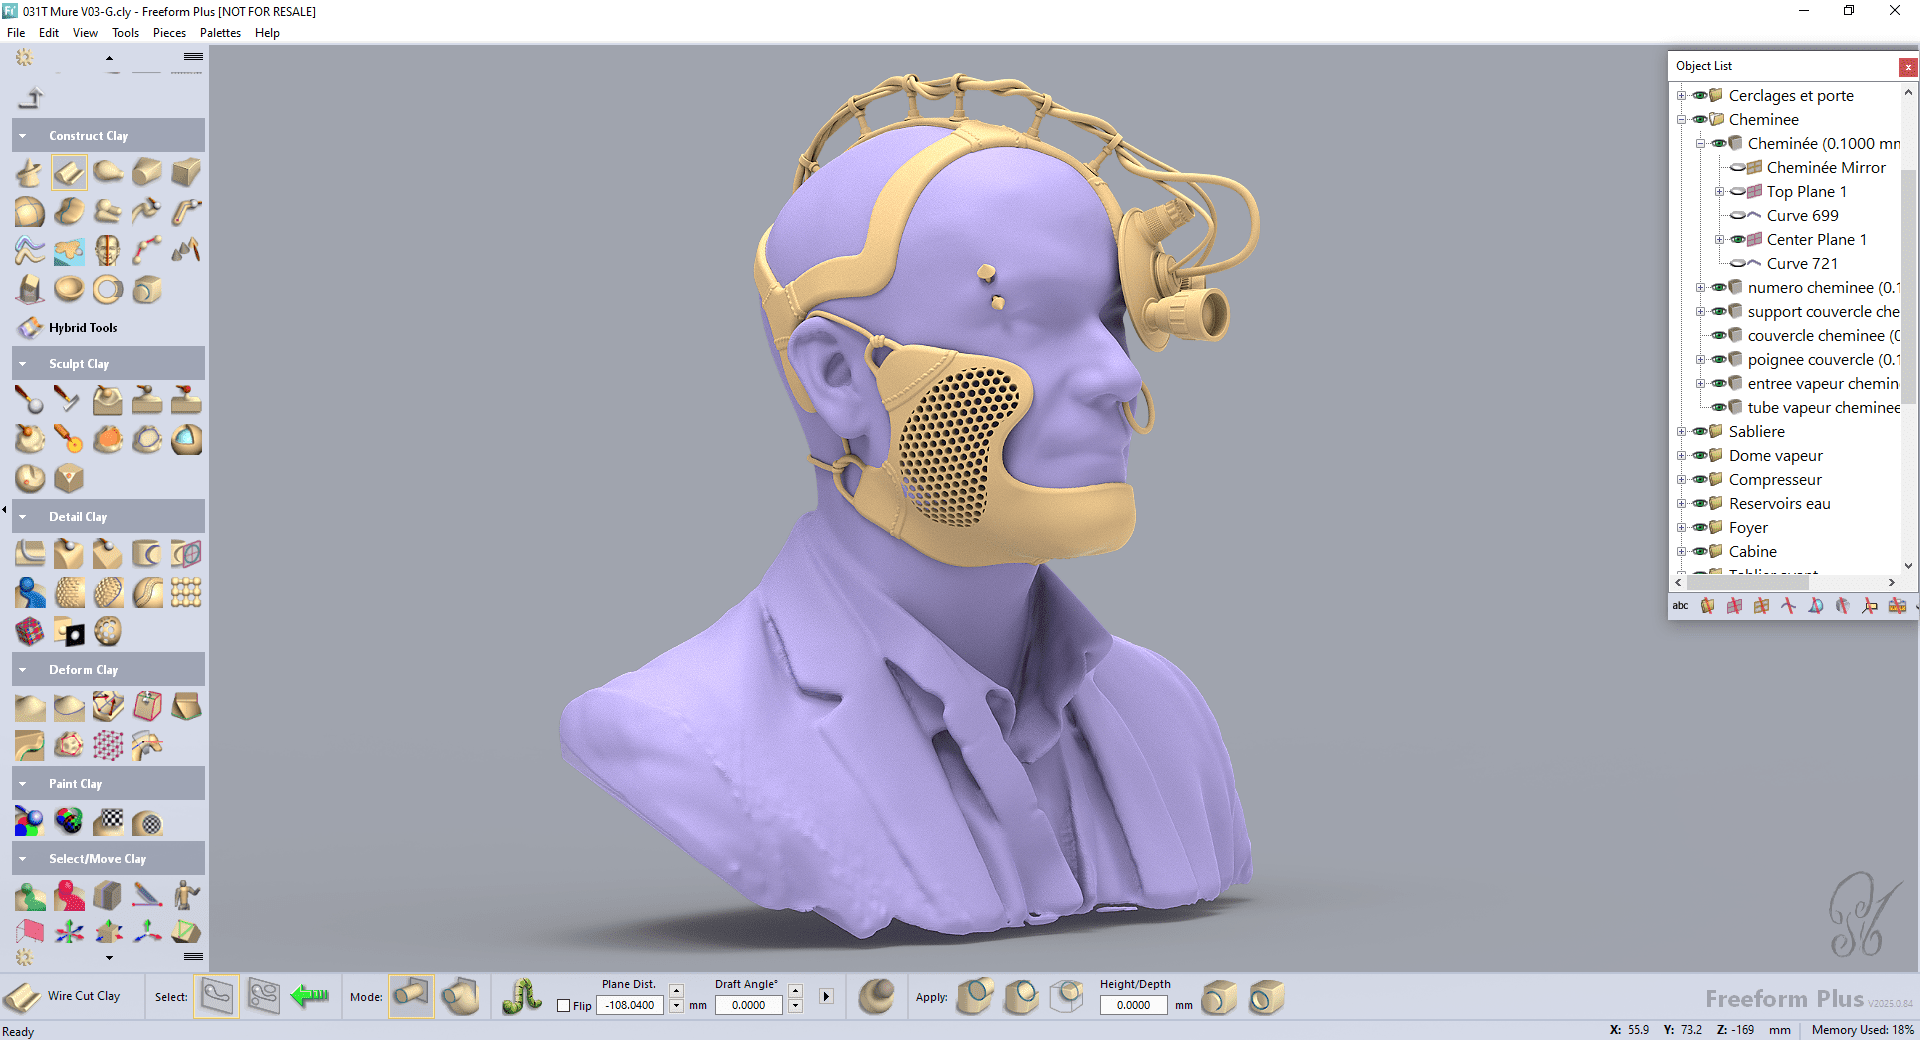
Task: Open the Pieces menu
Action: click(169, 32)
